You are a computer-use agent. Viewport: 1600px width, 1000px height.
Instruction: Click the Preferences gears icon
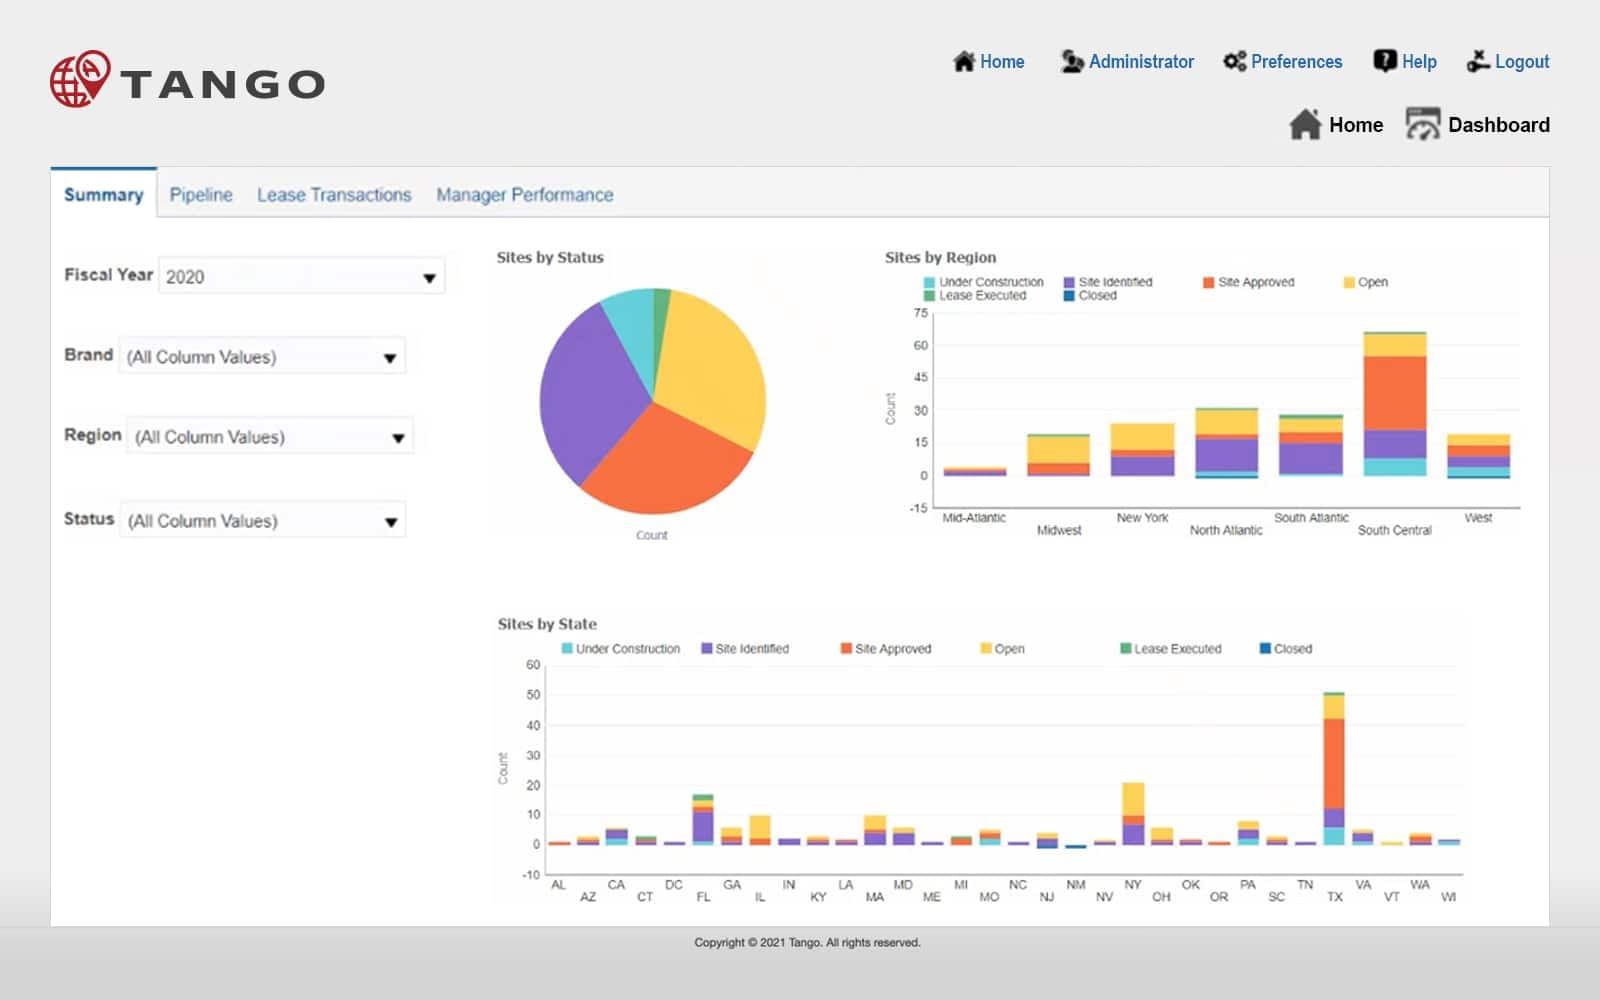[x=1234, y=62]
